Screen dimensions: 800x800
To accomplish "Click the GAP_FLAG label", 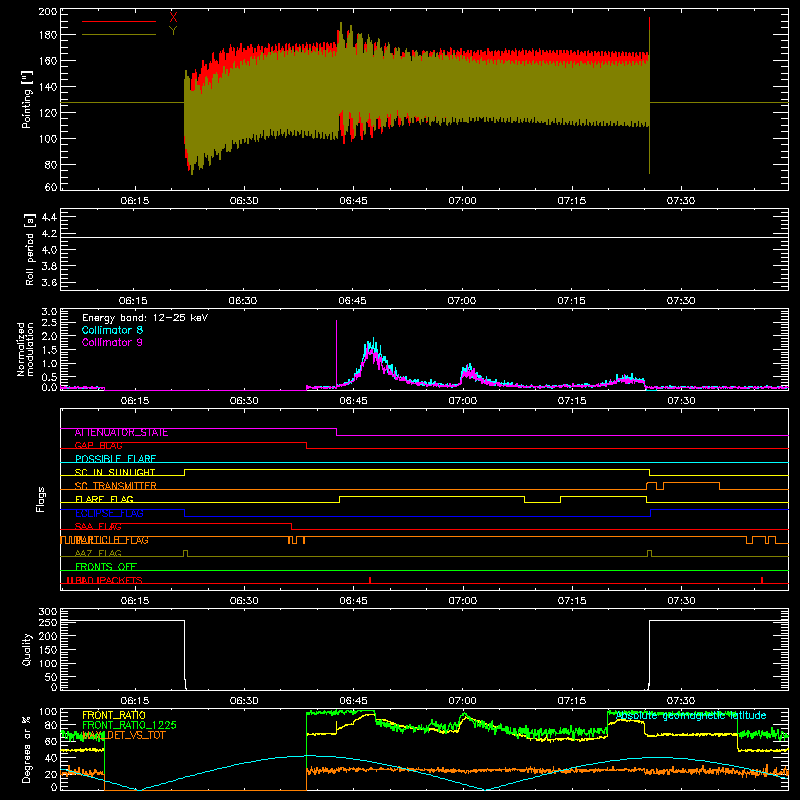I will pos(98,446).
